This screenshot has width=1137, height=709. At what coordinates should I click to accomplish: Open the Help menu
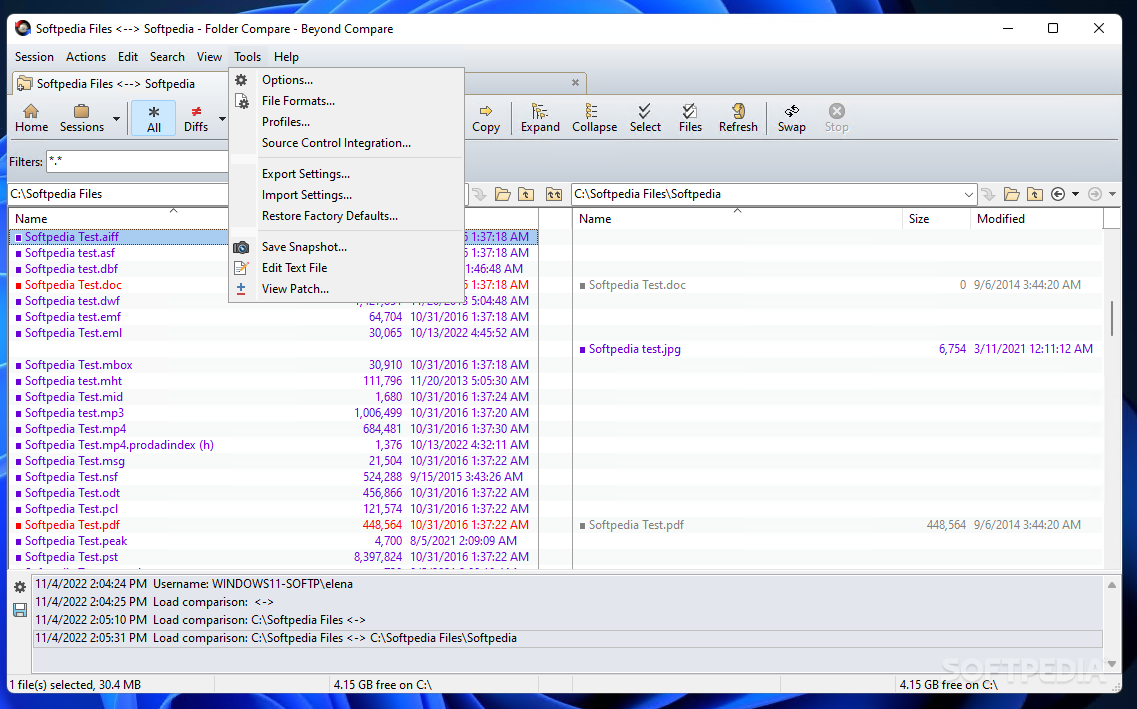click(x=286, y=57)
